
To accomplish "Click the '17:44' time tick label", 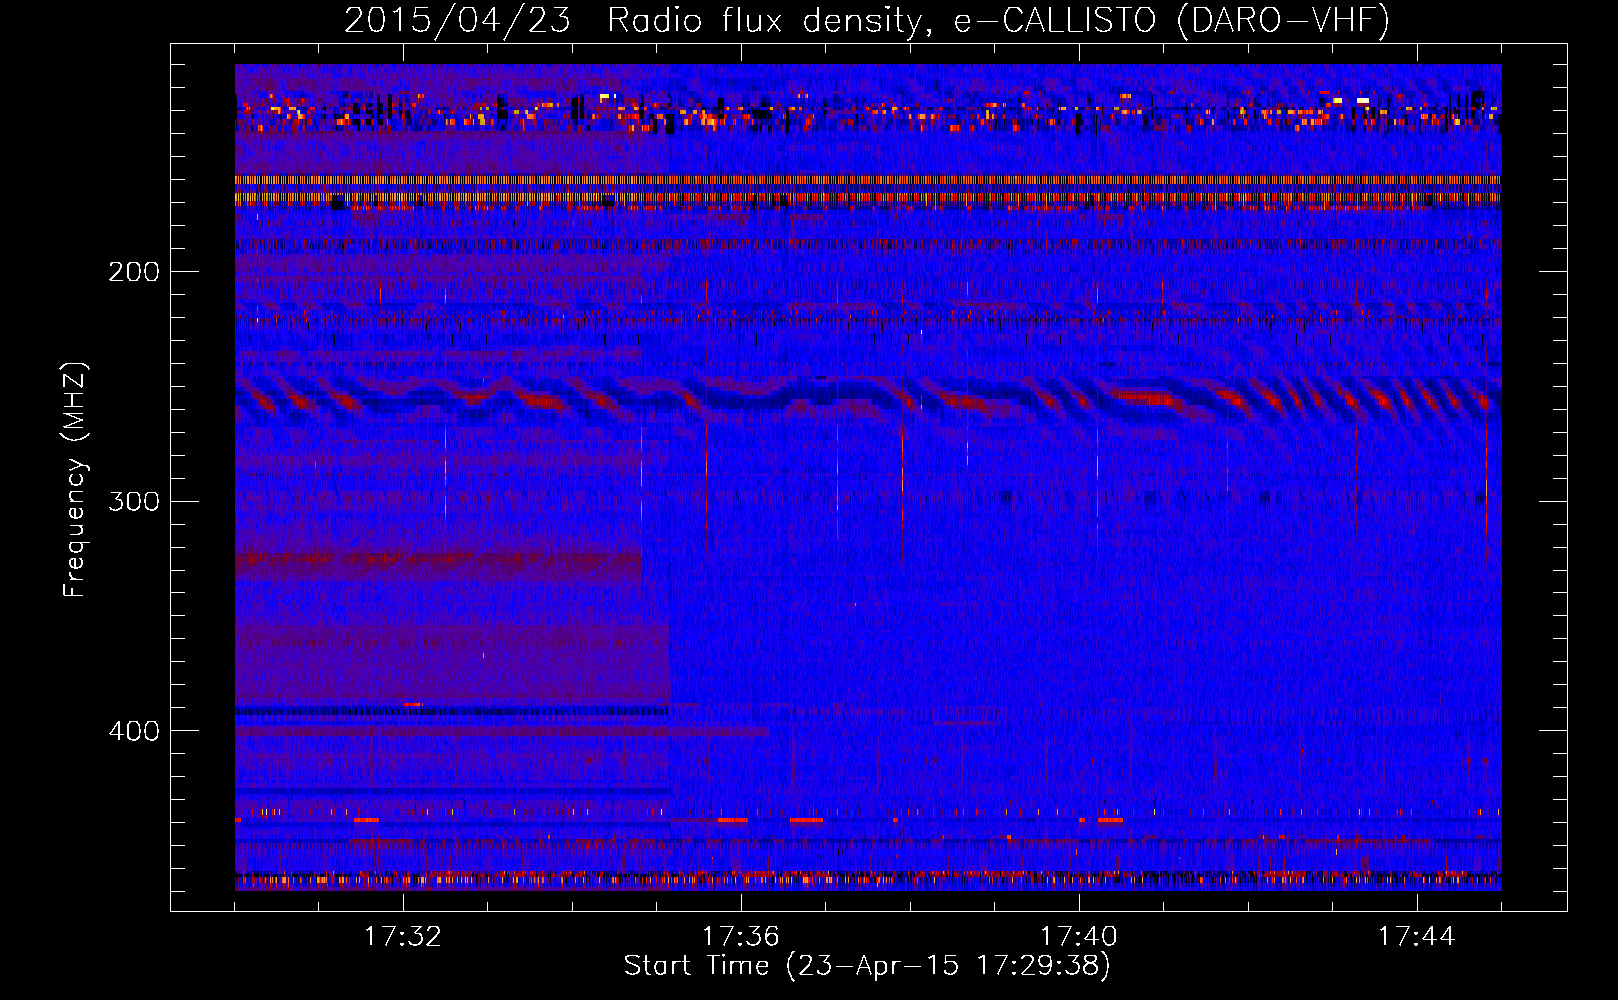I will [1416, 937].
